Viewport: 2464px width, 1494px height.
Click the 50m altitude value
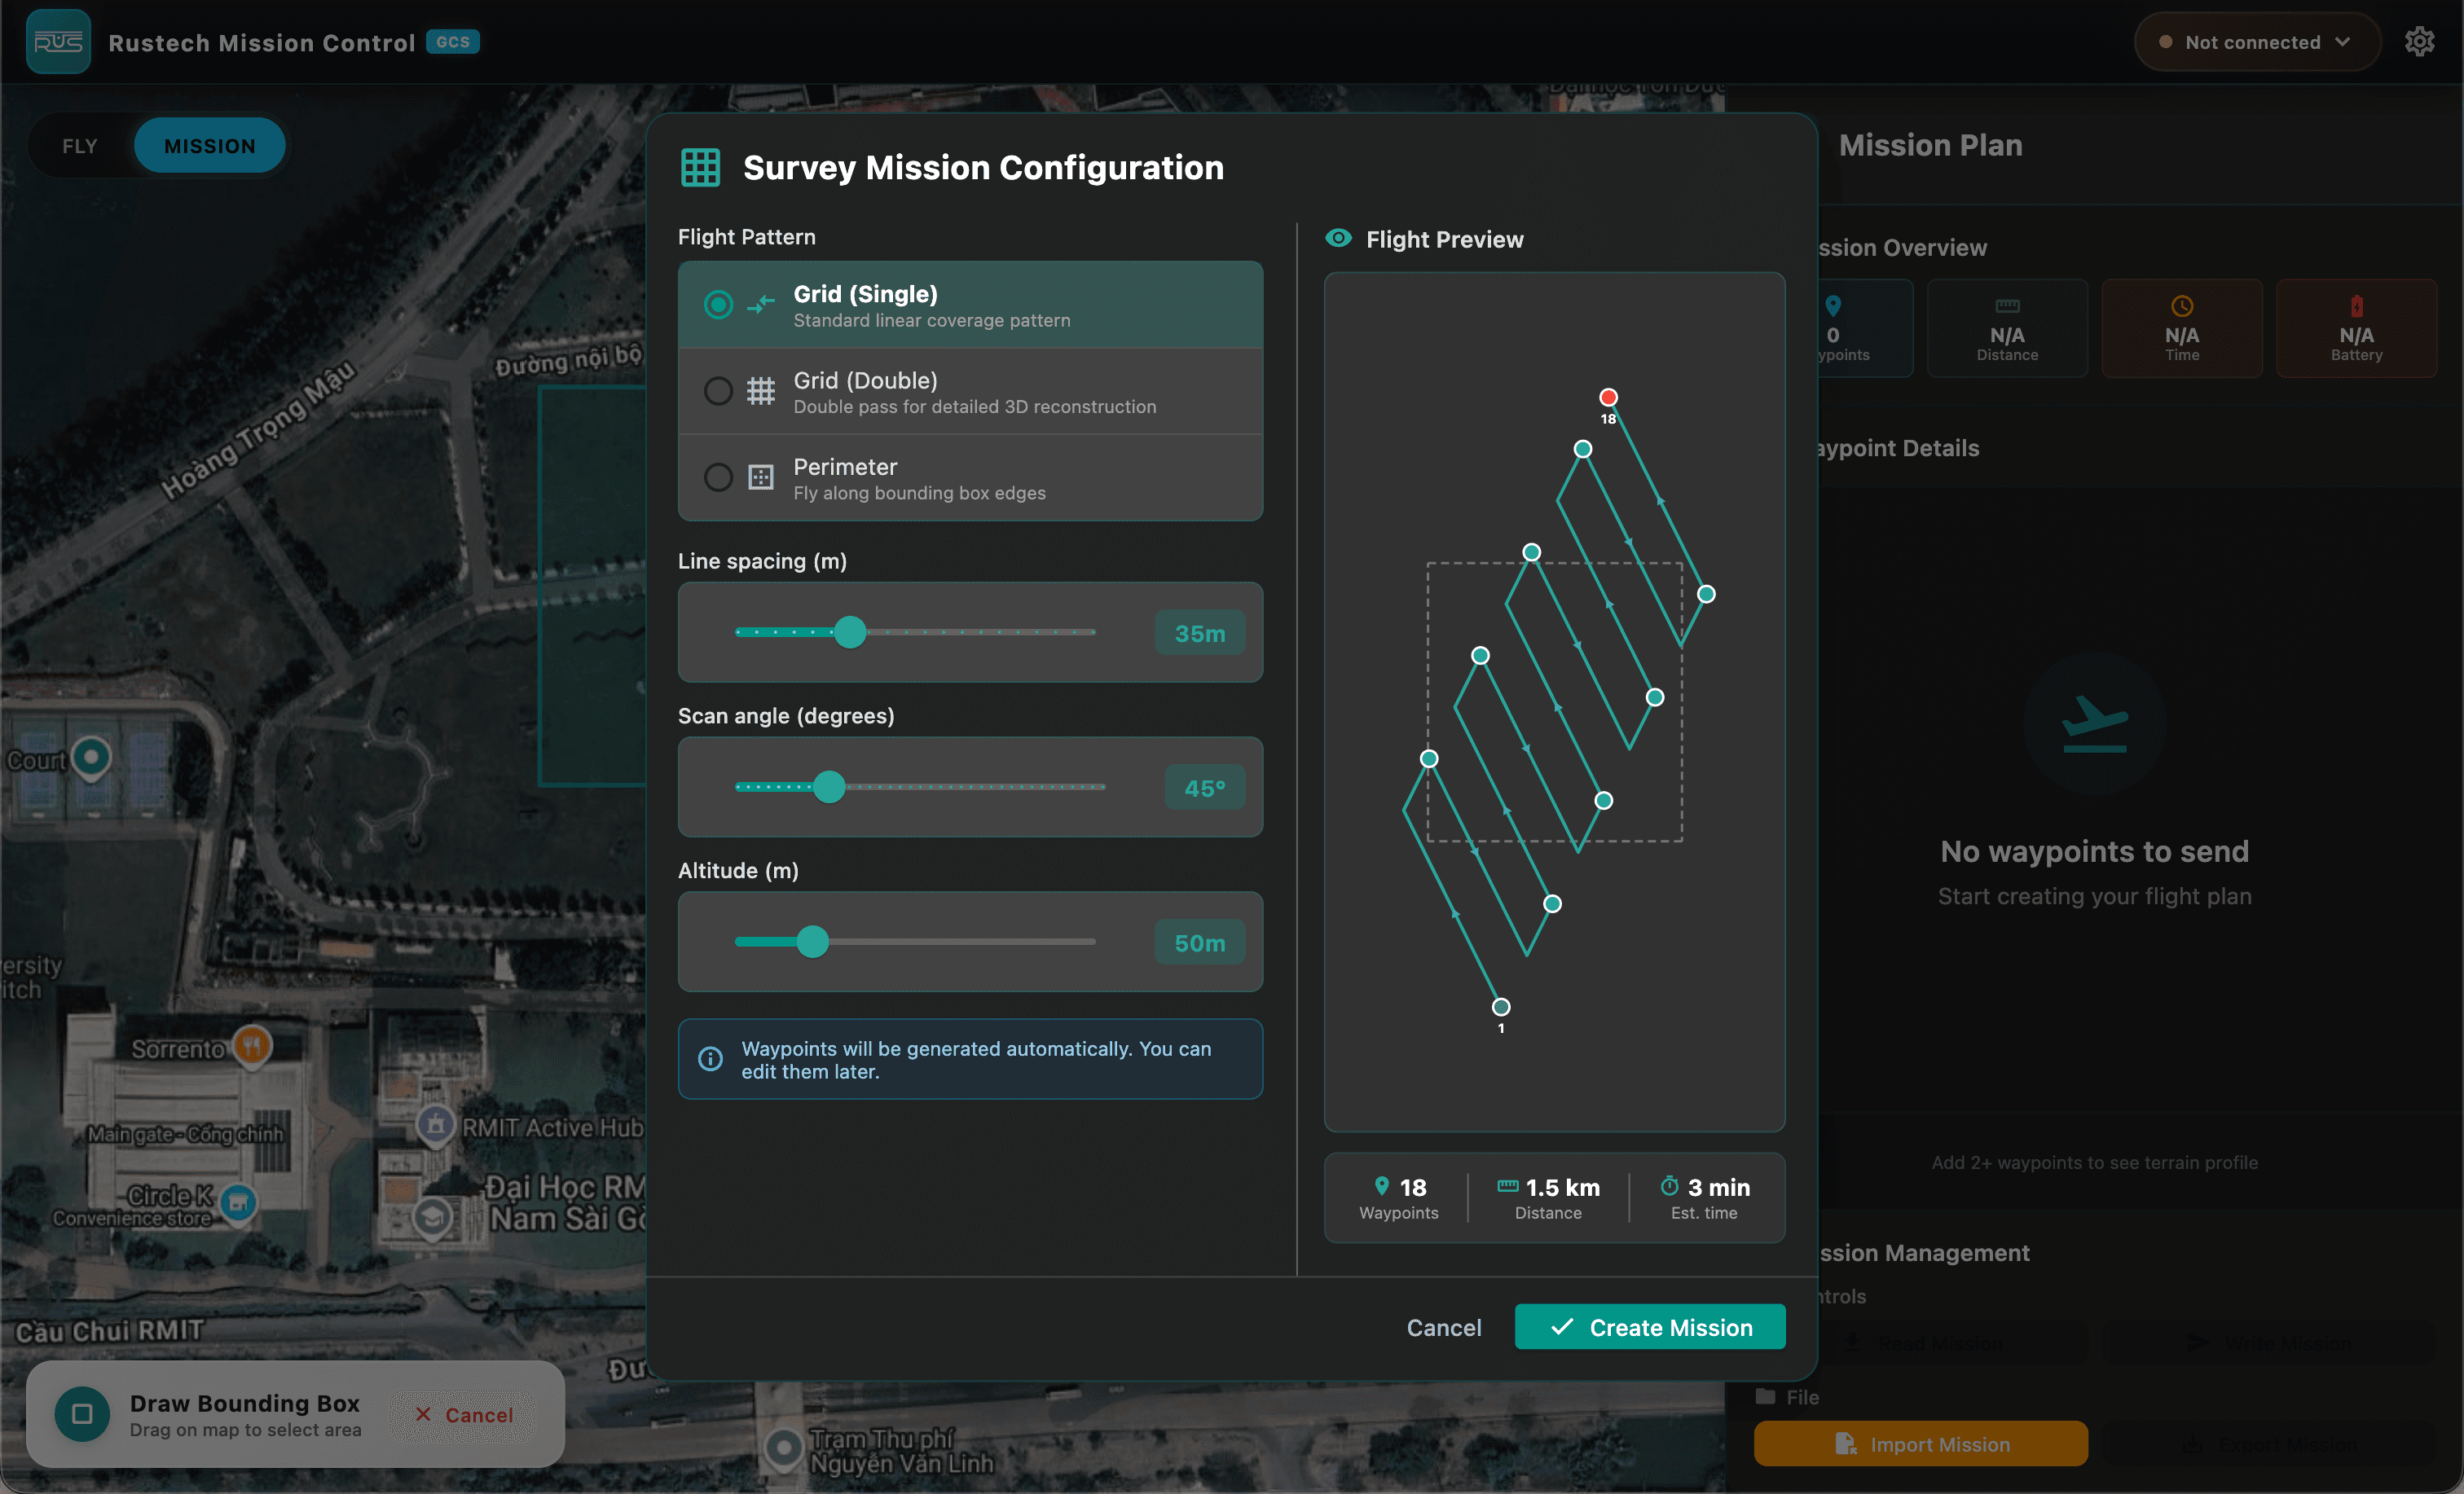(1200, 942)
